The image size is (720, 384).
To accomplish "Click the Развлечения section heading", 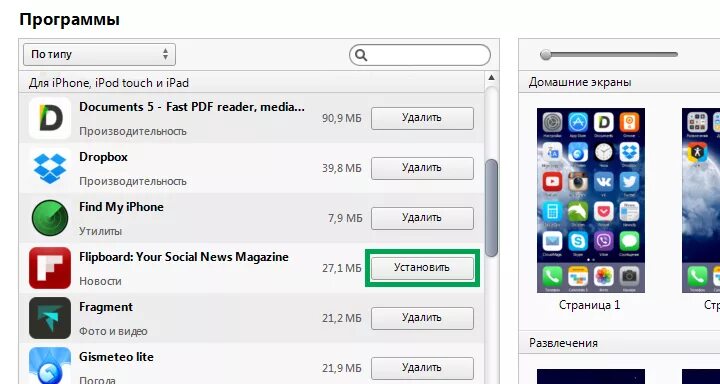I will tap(563, 343).
